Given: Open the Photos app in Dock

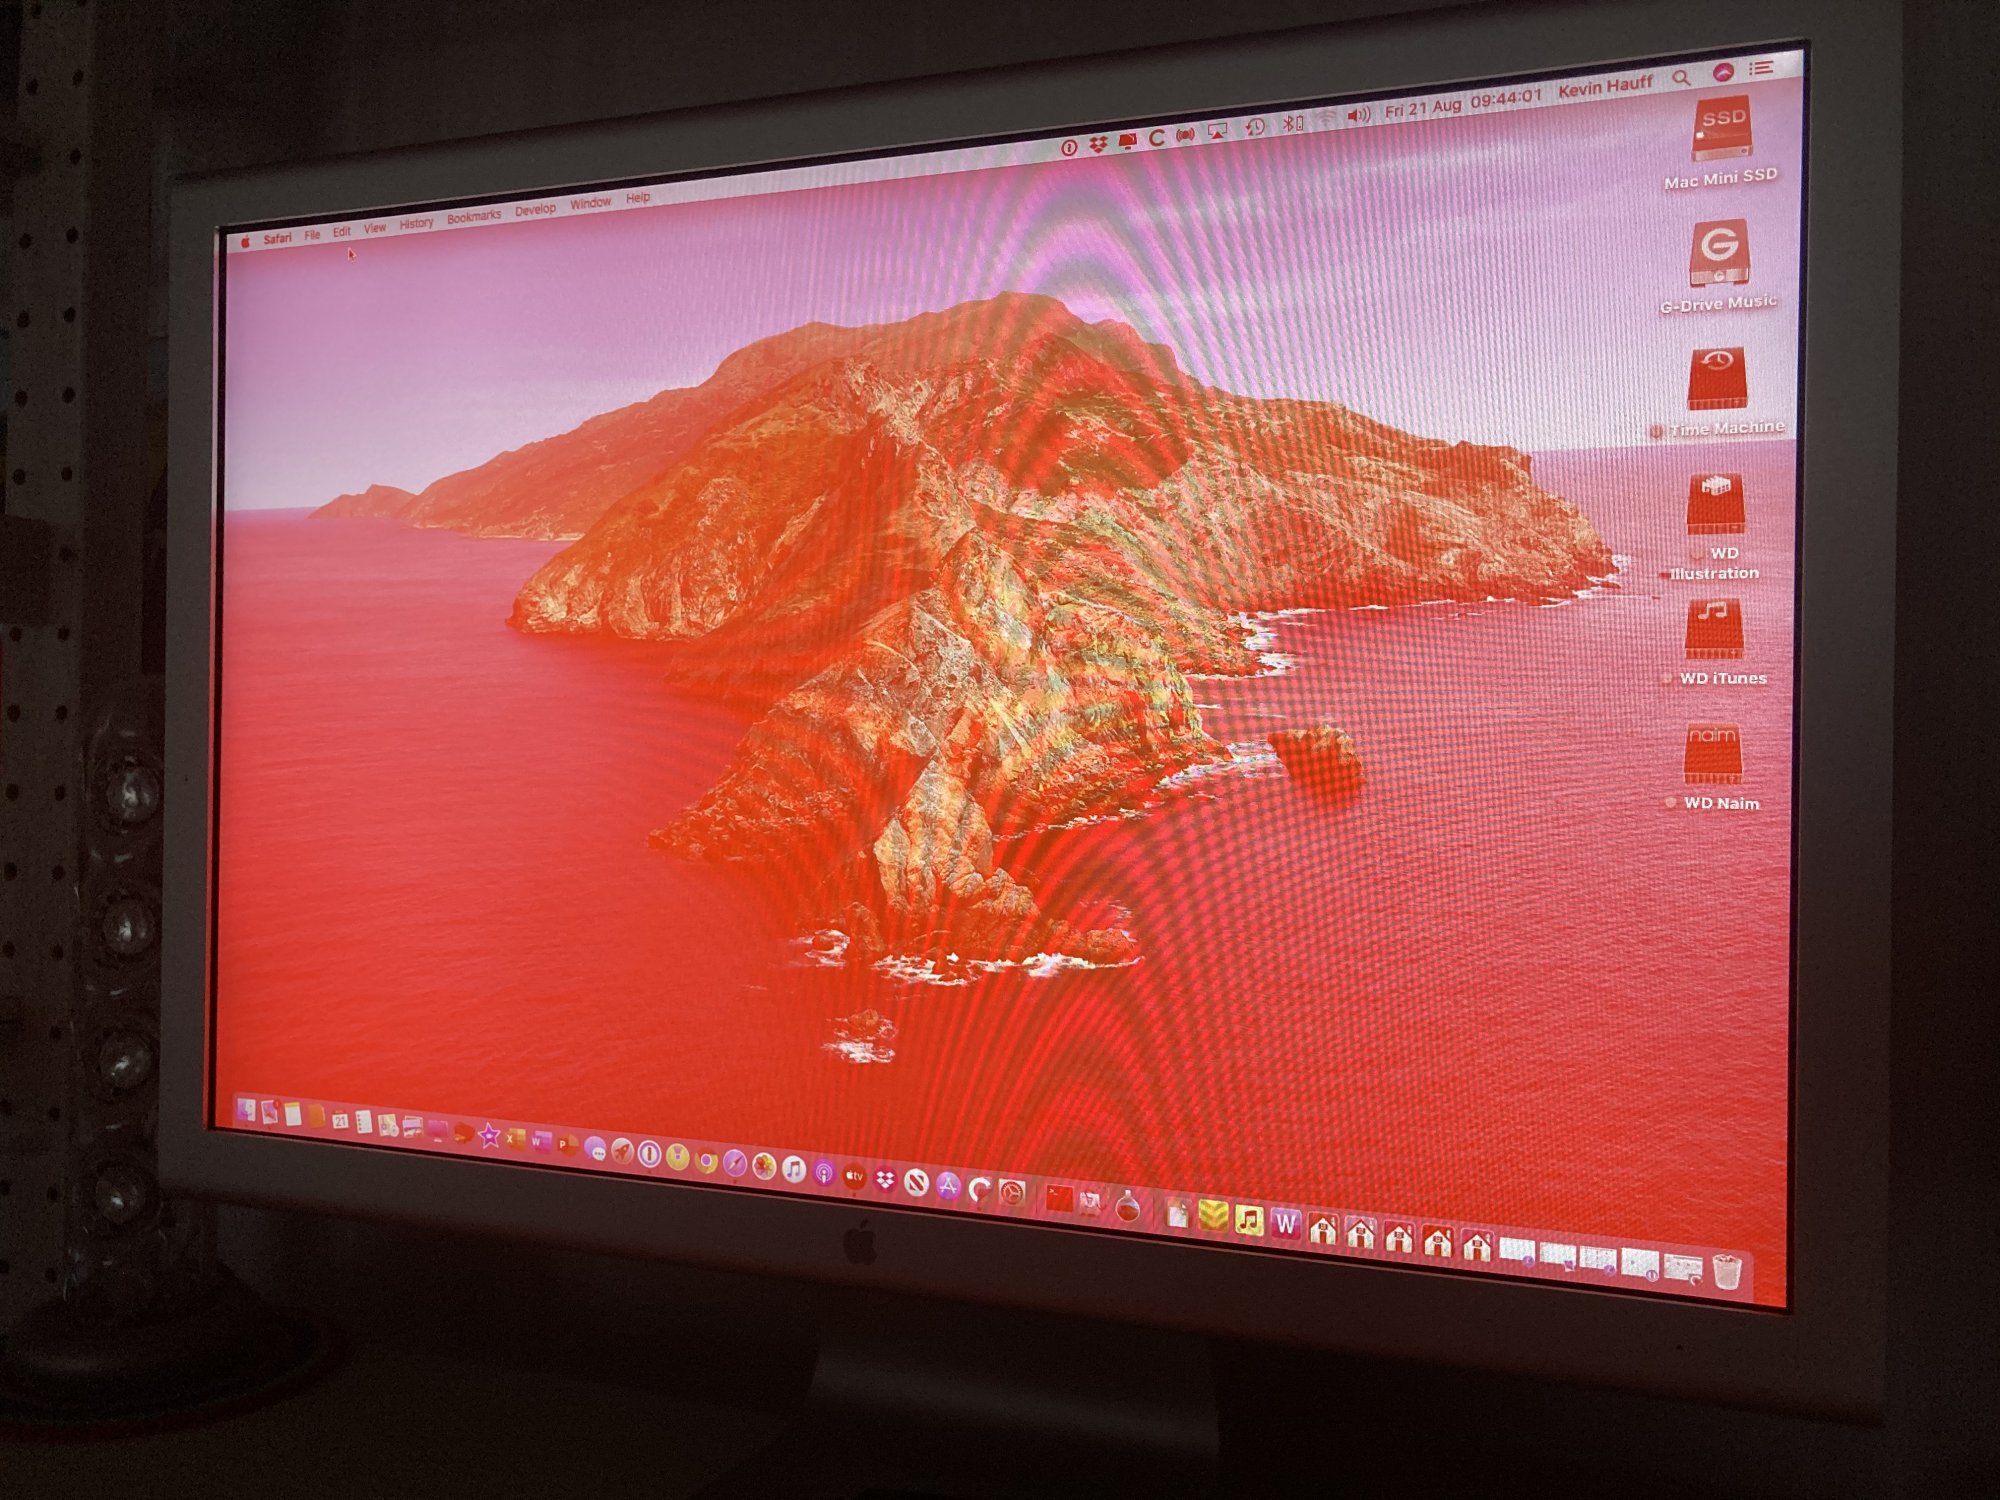Looking at the screenshot, I should pos(764,1166).
